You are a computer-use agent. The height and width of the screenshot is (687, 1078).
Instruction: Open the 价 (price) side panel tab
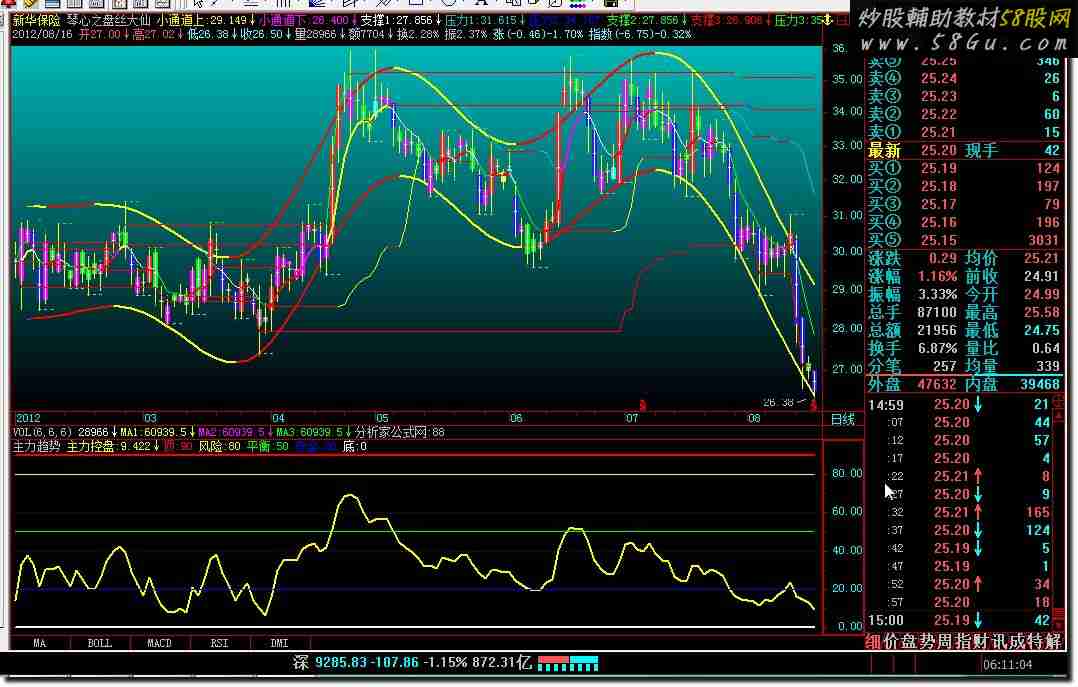point(891,642)
